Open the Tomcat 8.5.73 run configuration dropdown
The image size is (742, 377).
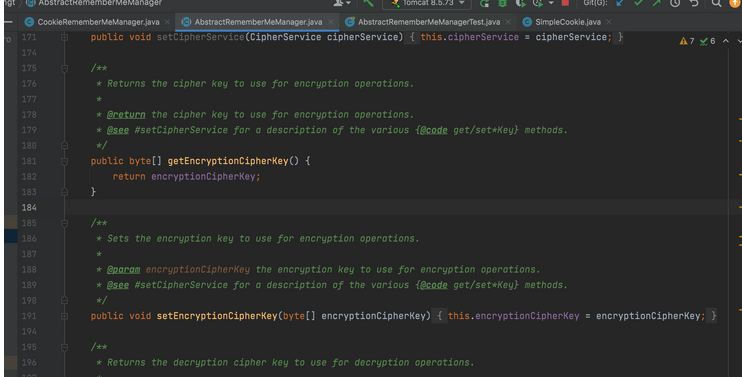coord(427,3)
